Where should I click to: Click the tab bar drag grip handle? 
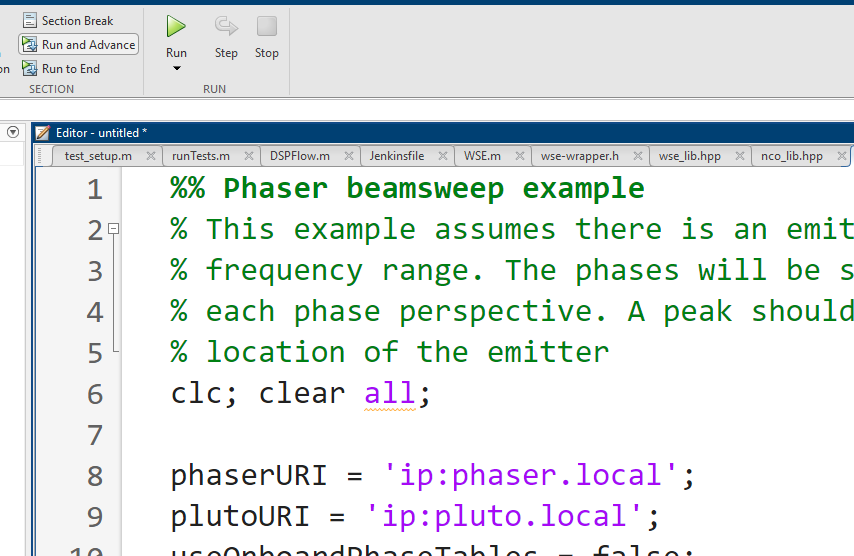tap(40, 156)
